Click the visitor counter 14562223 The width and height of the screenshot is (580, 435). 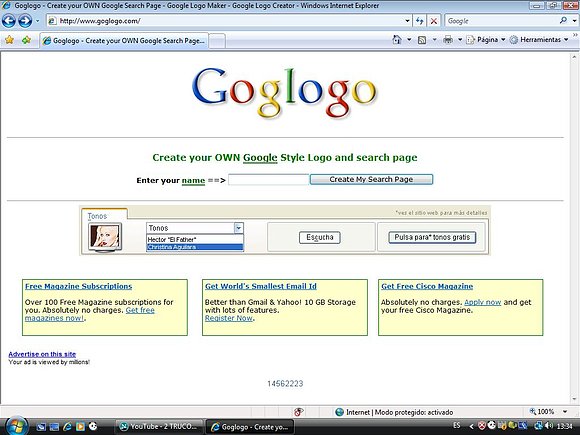coord(285,384)
